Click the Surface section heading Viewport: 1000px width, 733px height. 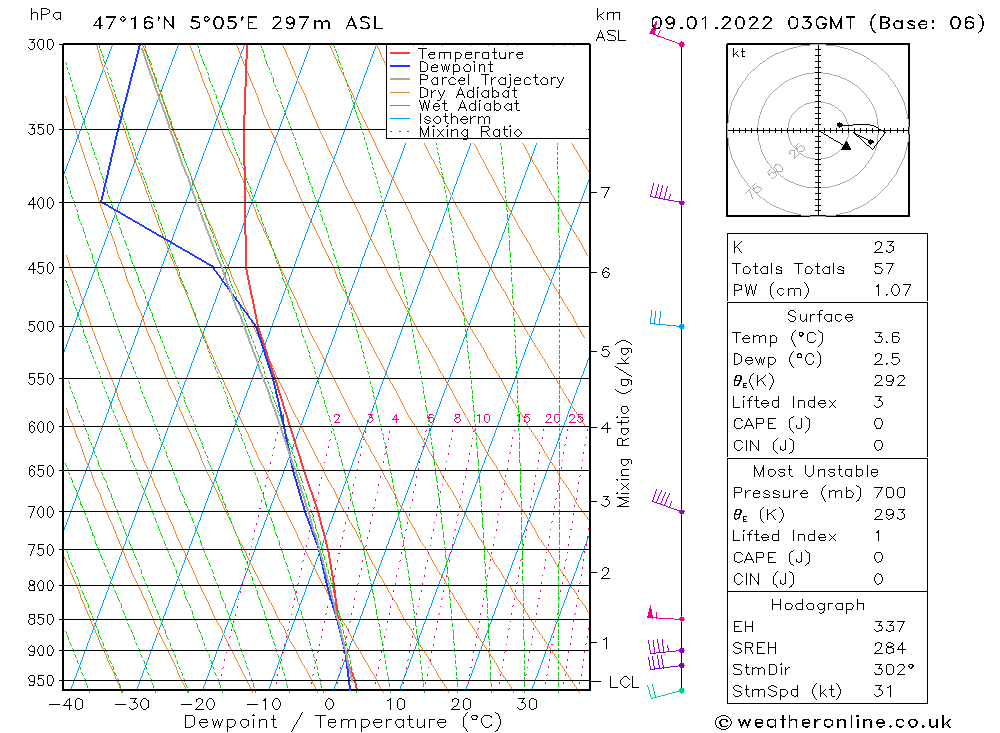click(820, 316)
